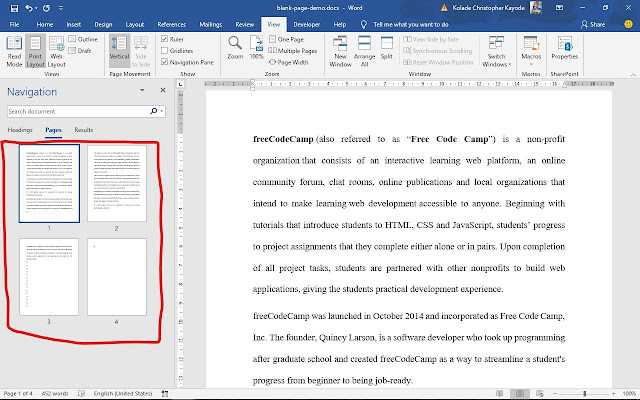Open the References tab
Viewport: 640px width, 400px height.
point(172,24)
